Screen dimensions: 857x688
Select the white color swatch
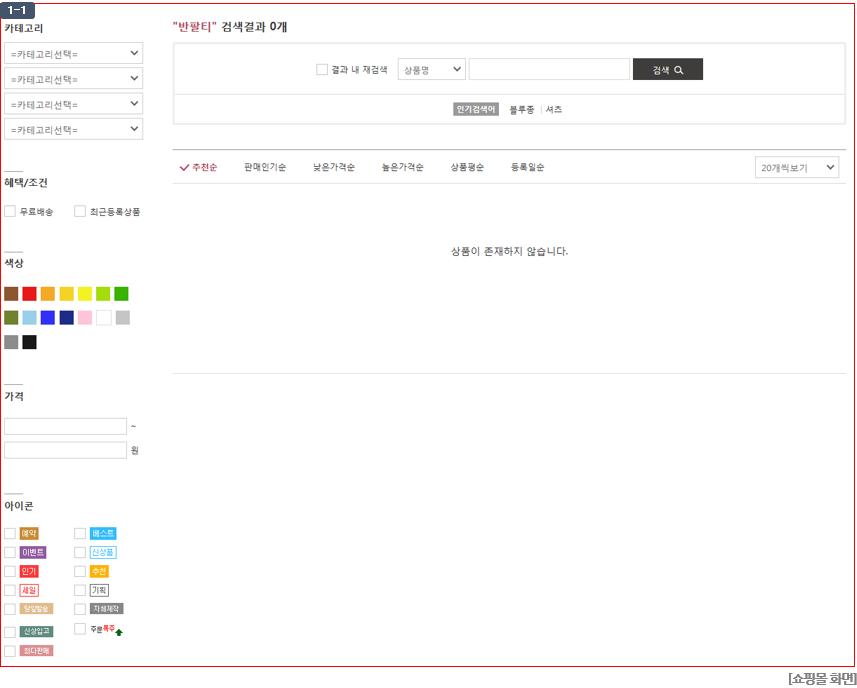click(x=104, y=318)
